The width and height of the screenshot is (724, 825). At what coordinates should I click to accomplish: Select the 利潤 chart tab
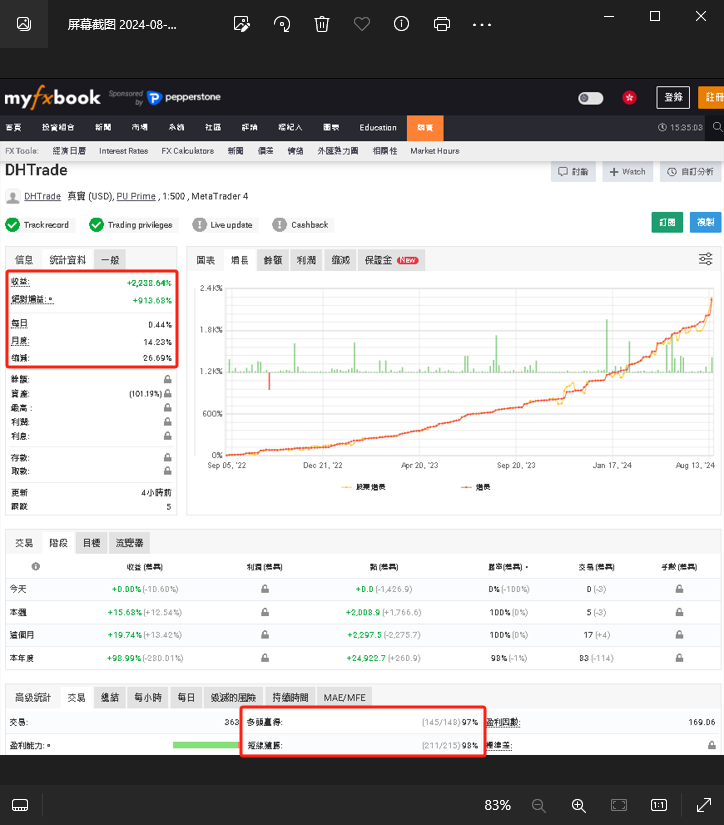(306, 260)
